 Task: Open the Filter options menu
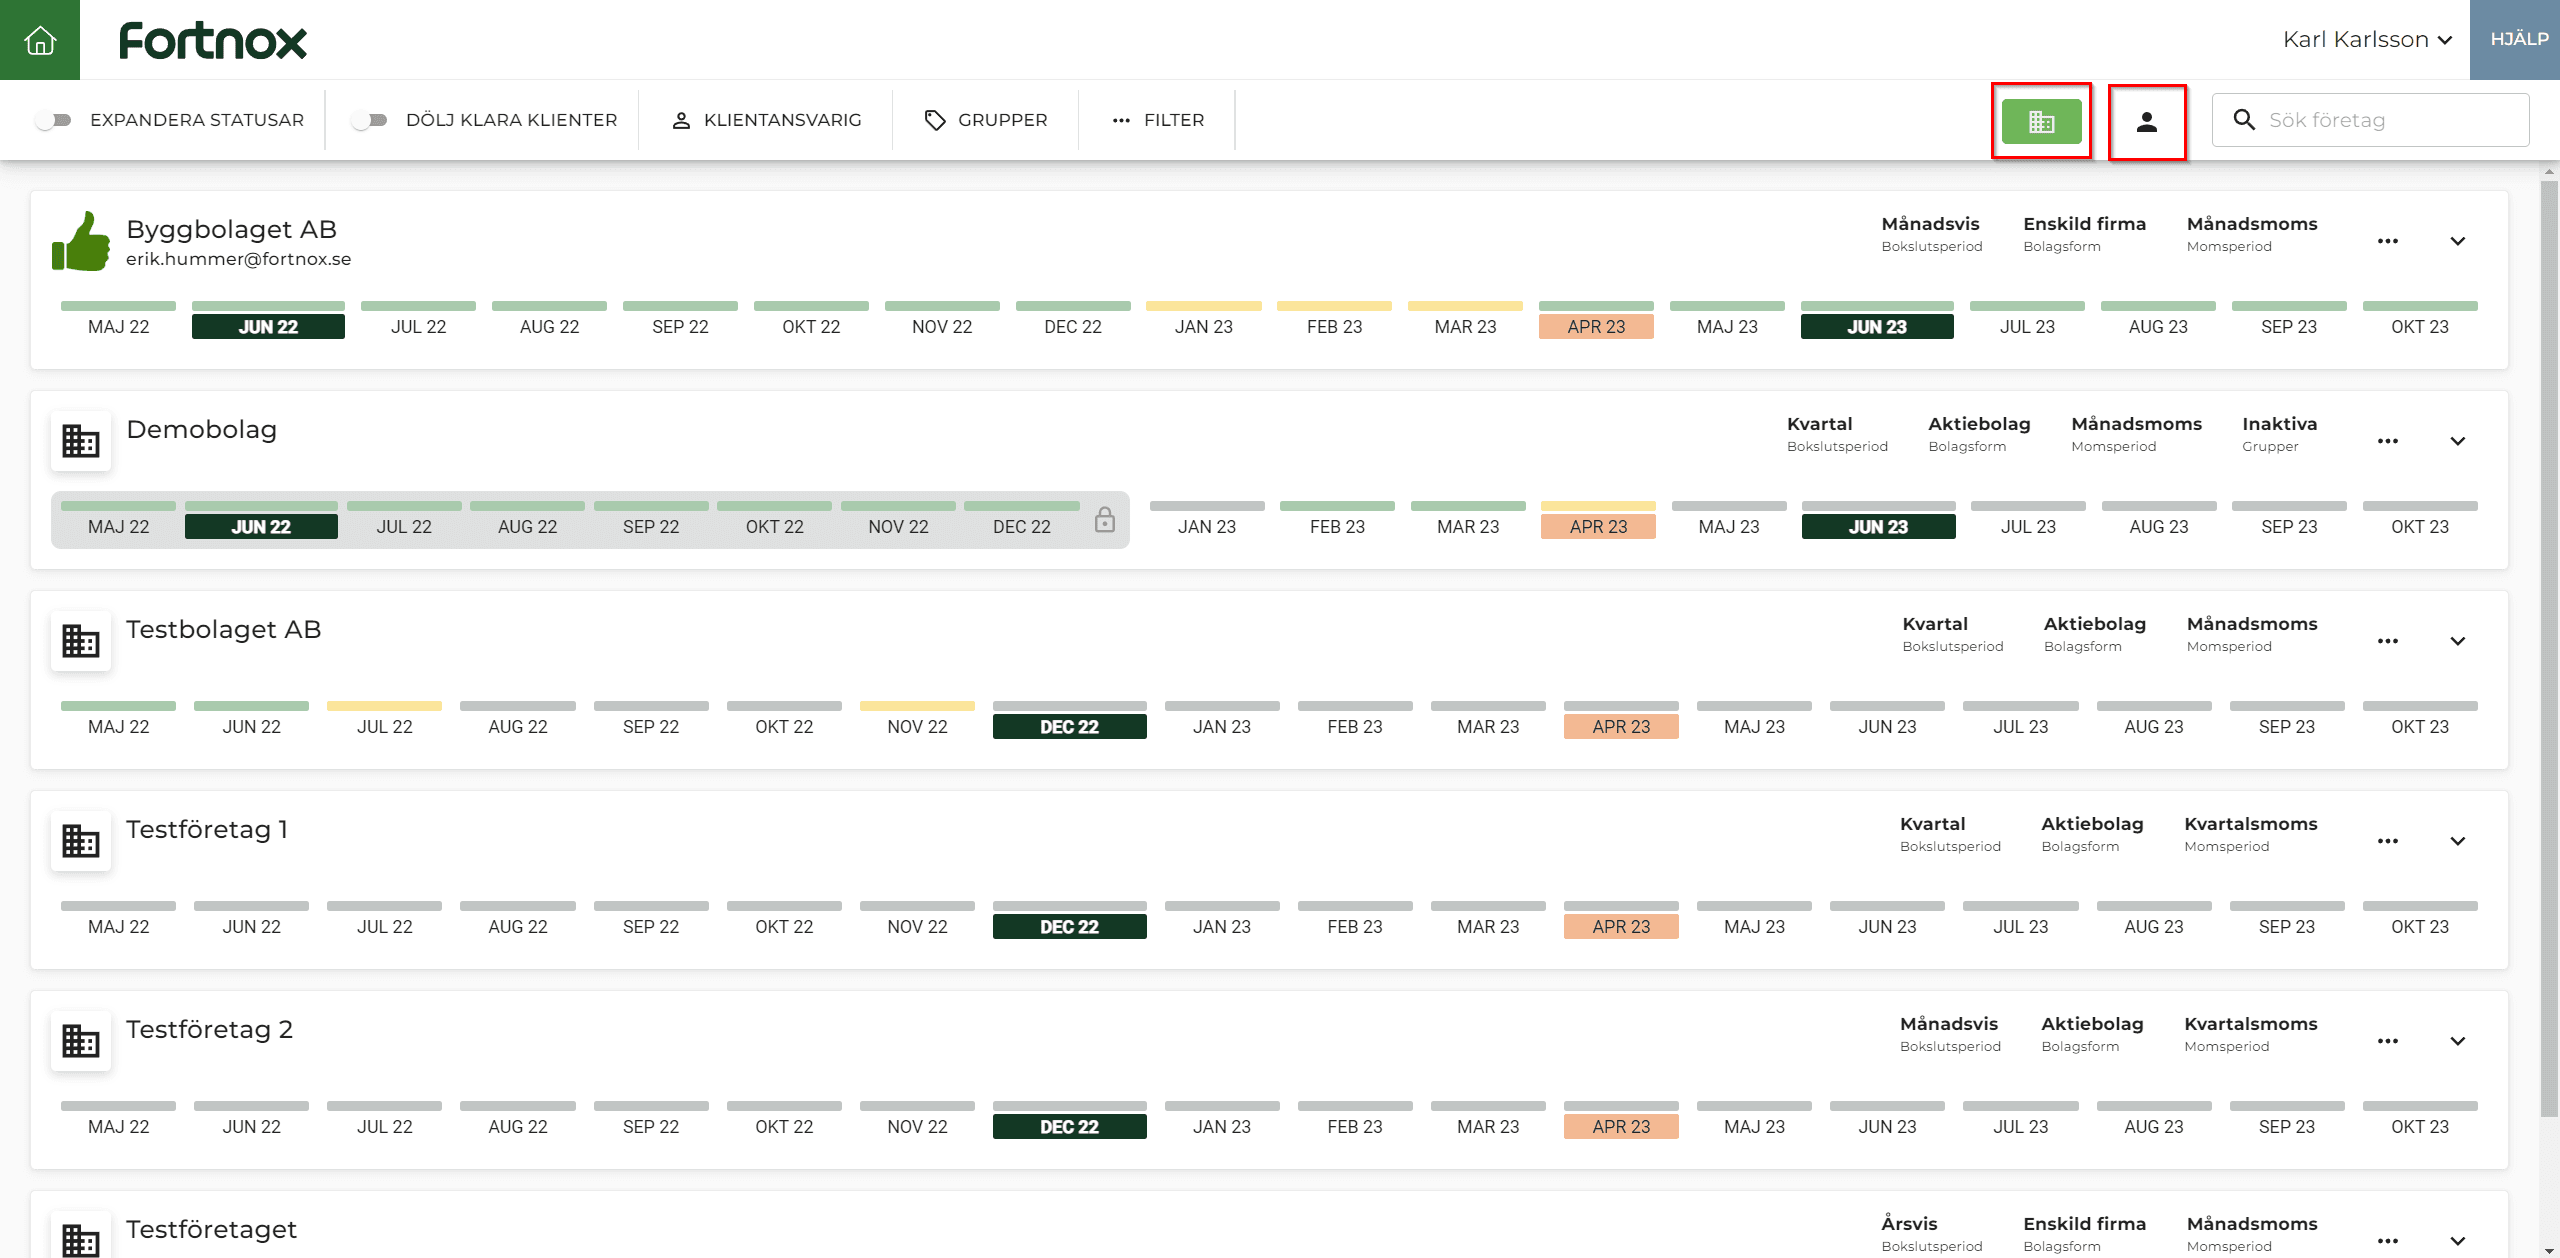pos(1158,120)
